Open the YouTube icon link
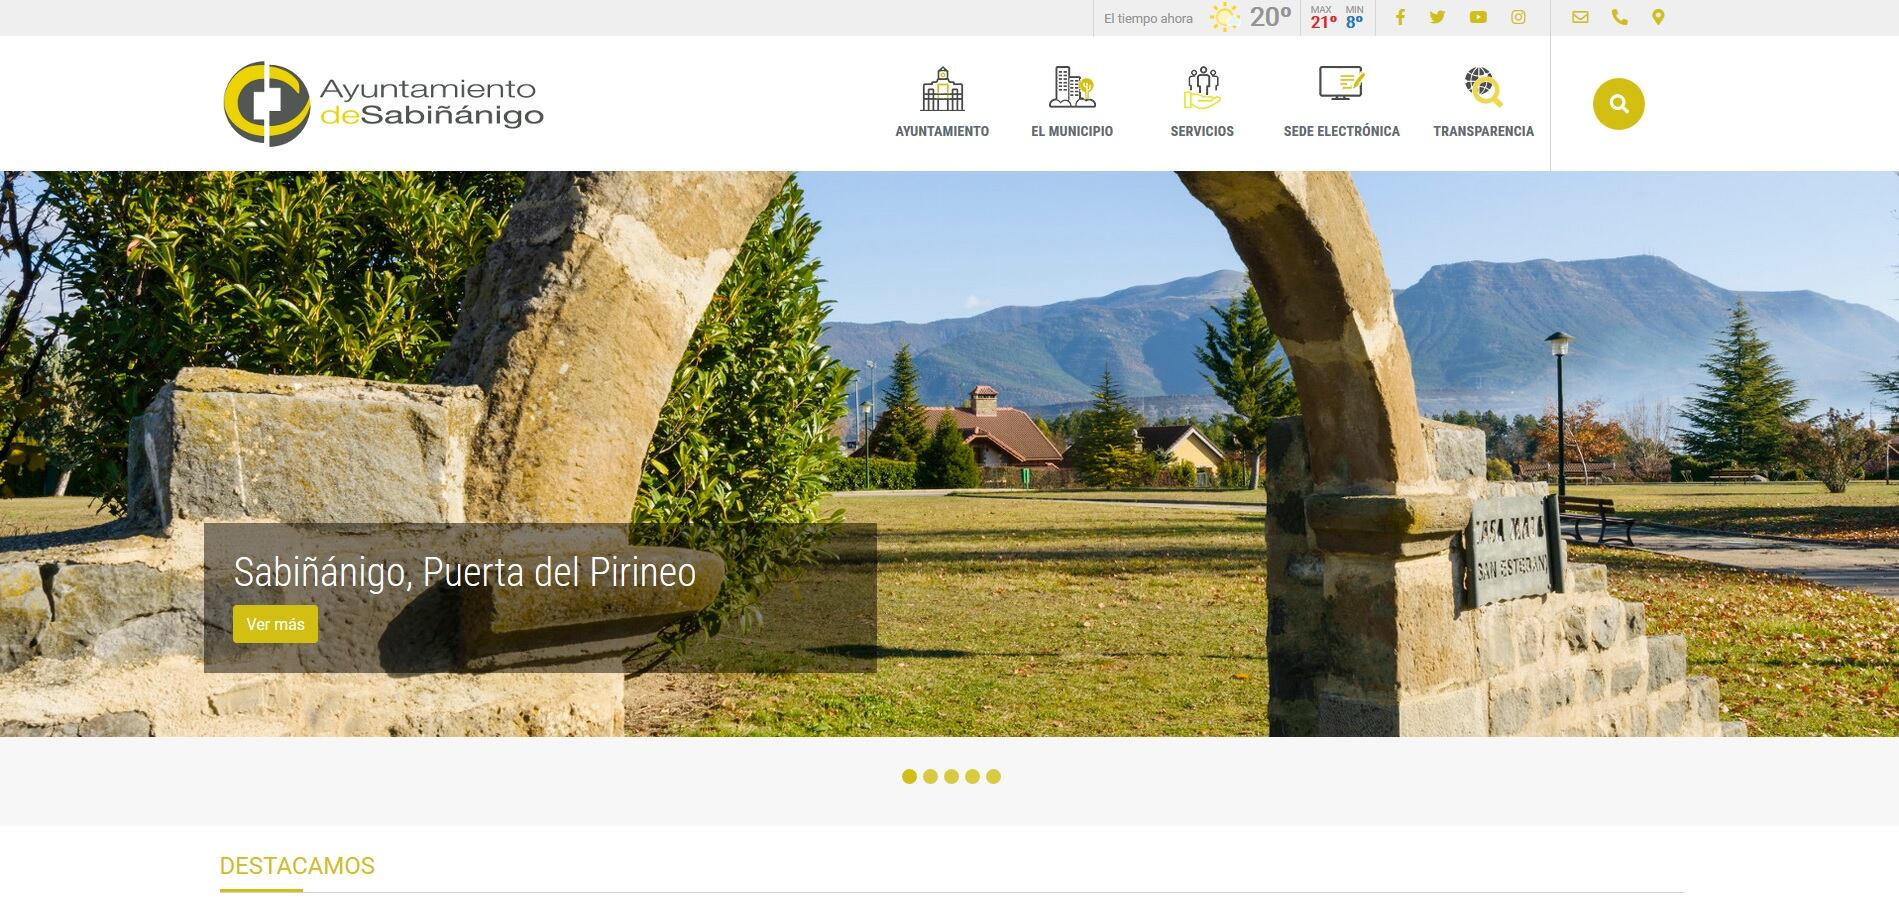This screenshot has height=909, width=1899. click(1478, 17)
